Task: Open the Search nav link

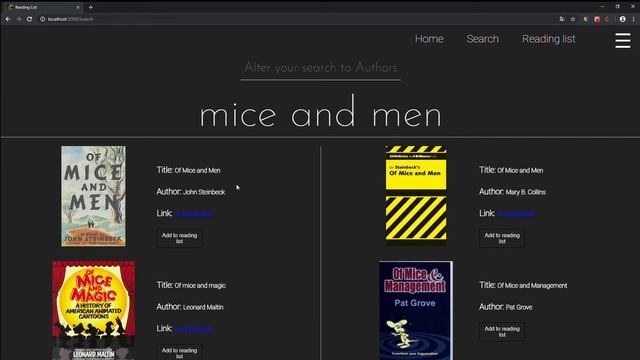Action: click(x=482, y=39)
